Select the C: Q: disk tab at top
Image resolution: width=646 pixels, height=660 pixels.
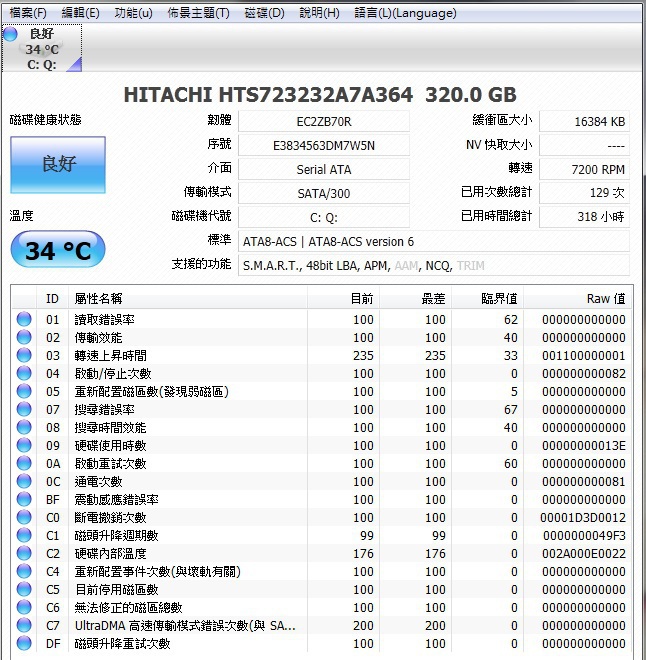[x=42, y=48]
